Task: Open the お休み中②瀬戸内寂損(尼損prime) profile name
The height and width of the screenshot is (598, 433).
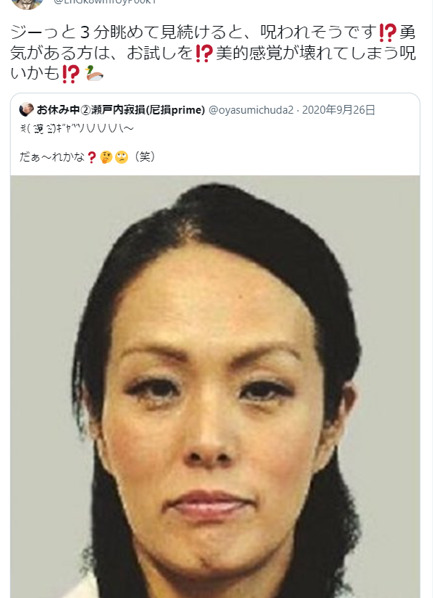Action: [121, 110]
